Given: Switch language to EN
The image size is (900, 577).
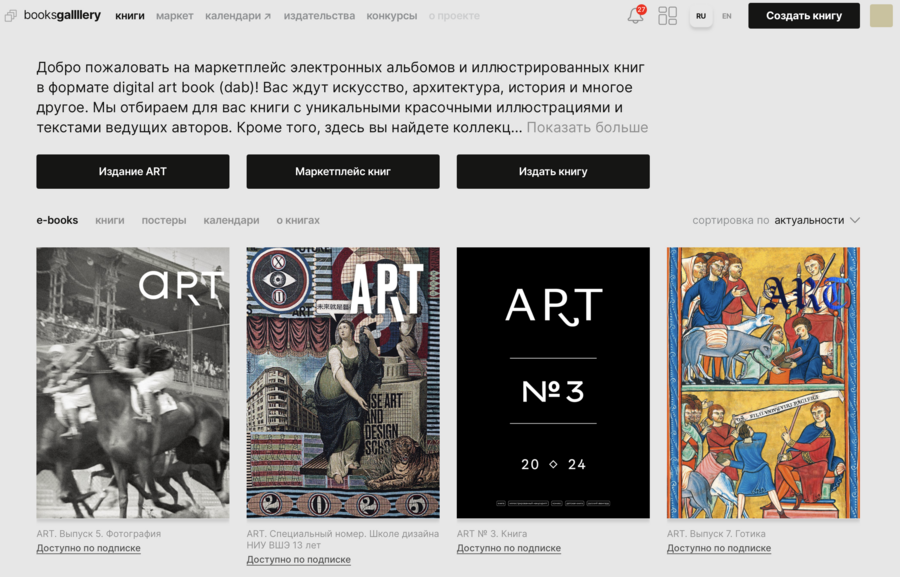Looking at the screenshot, I should tap(727, 16).
